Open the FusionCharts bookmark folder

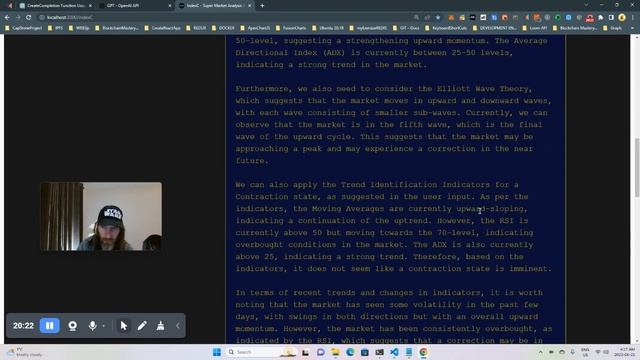tap(291, 28)
